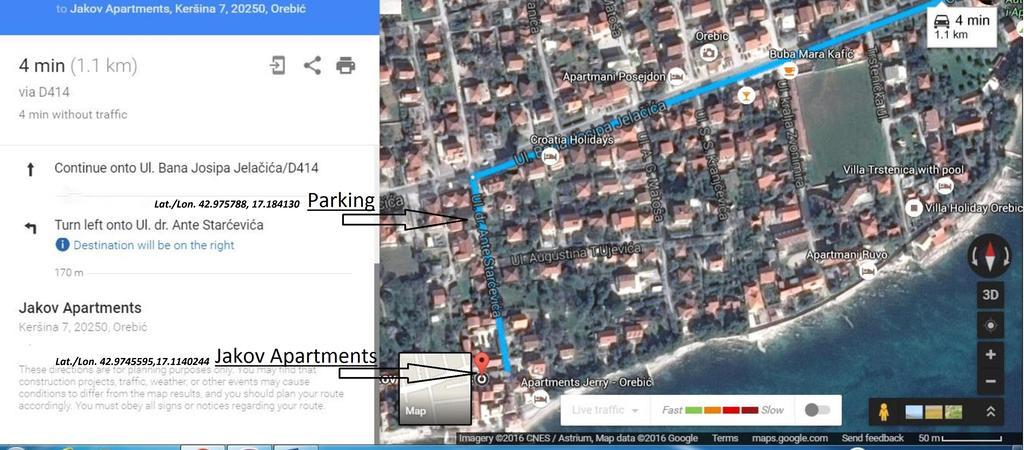Image resolution: width=1024 pixels, height=450 pixels.
Task: Click the Send feedback link
Action: pyautogui.click(x=872, y=438)
